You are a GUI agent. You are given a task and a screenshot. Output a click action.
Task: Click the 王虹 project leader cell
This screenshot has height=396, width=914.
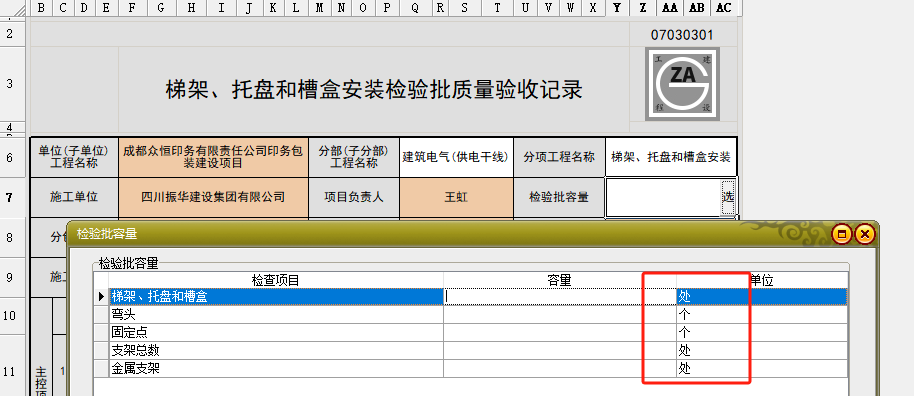click(456, 197)
